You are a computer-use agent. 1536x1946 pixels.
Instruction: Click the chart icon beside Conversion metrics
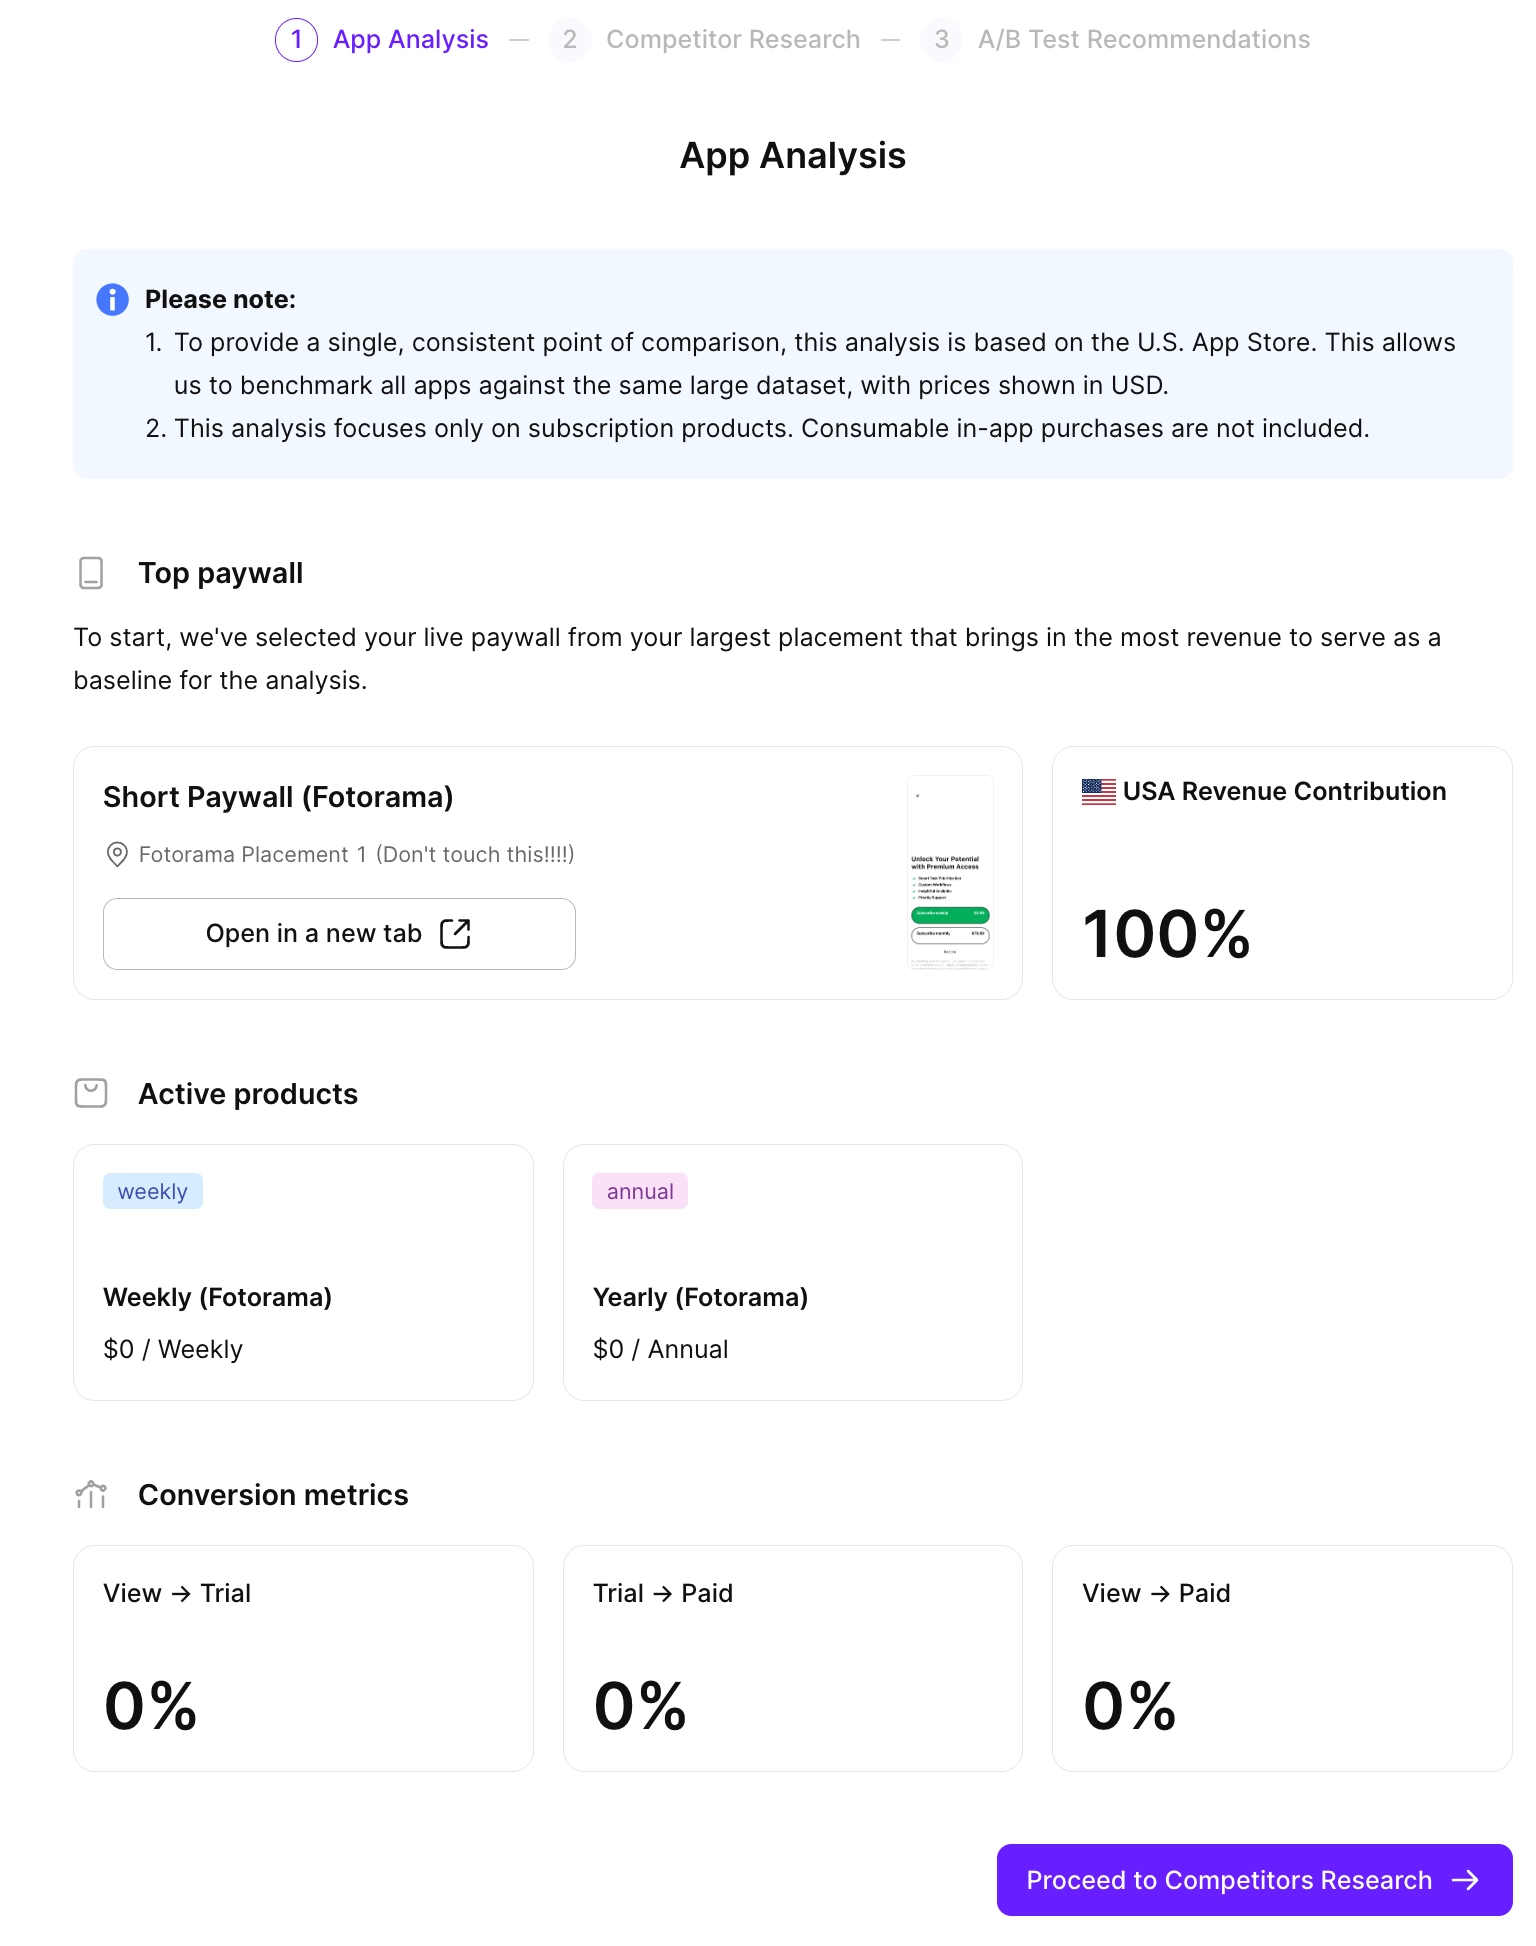coord(91,1495)
